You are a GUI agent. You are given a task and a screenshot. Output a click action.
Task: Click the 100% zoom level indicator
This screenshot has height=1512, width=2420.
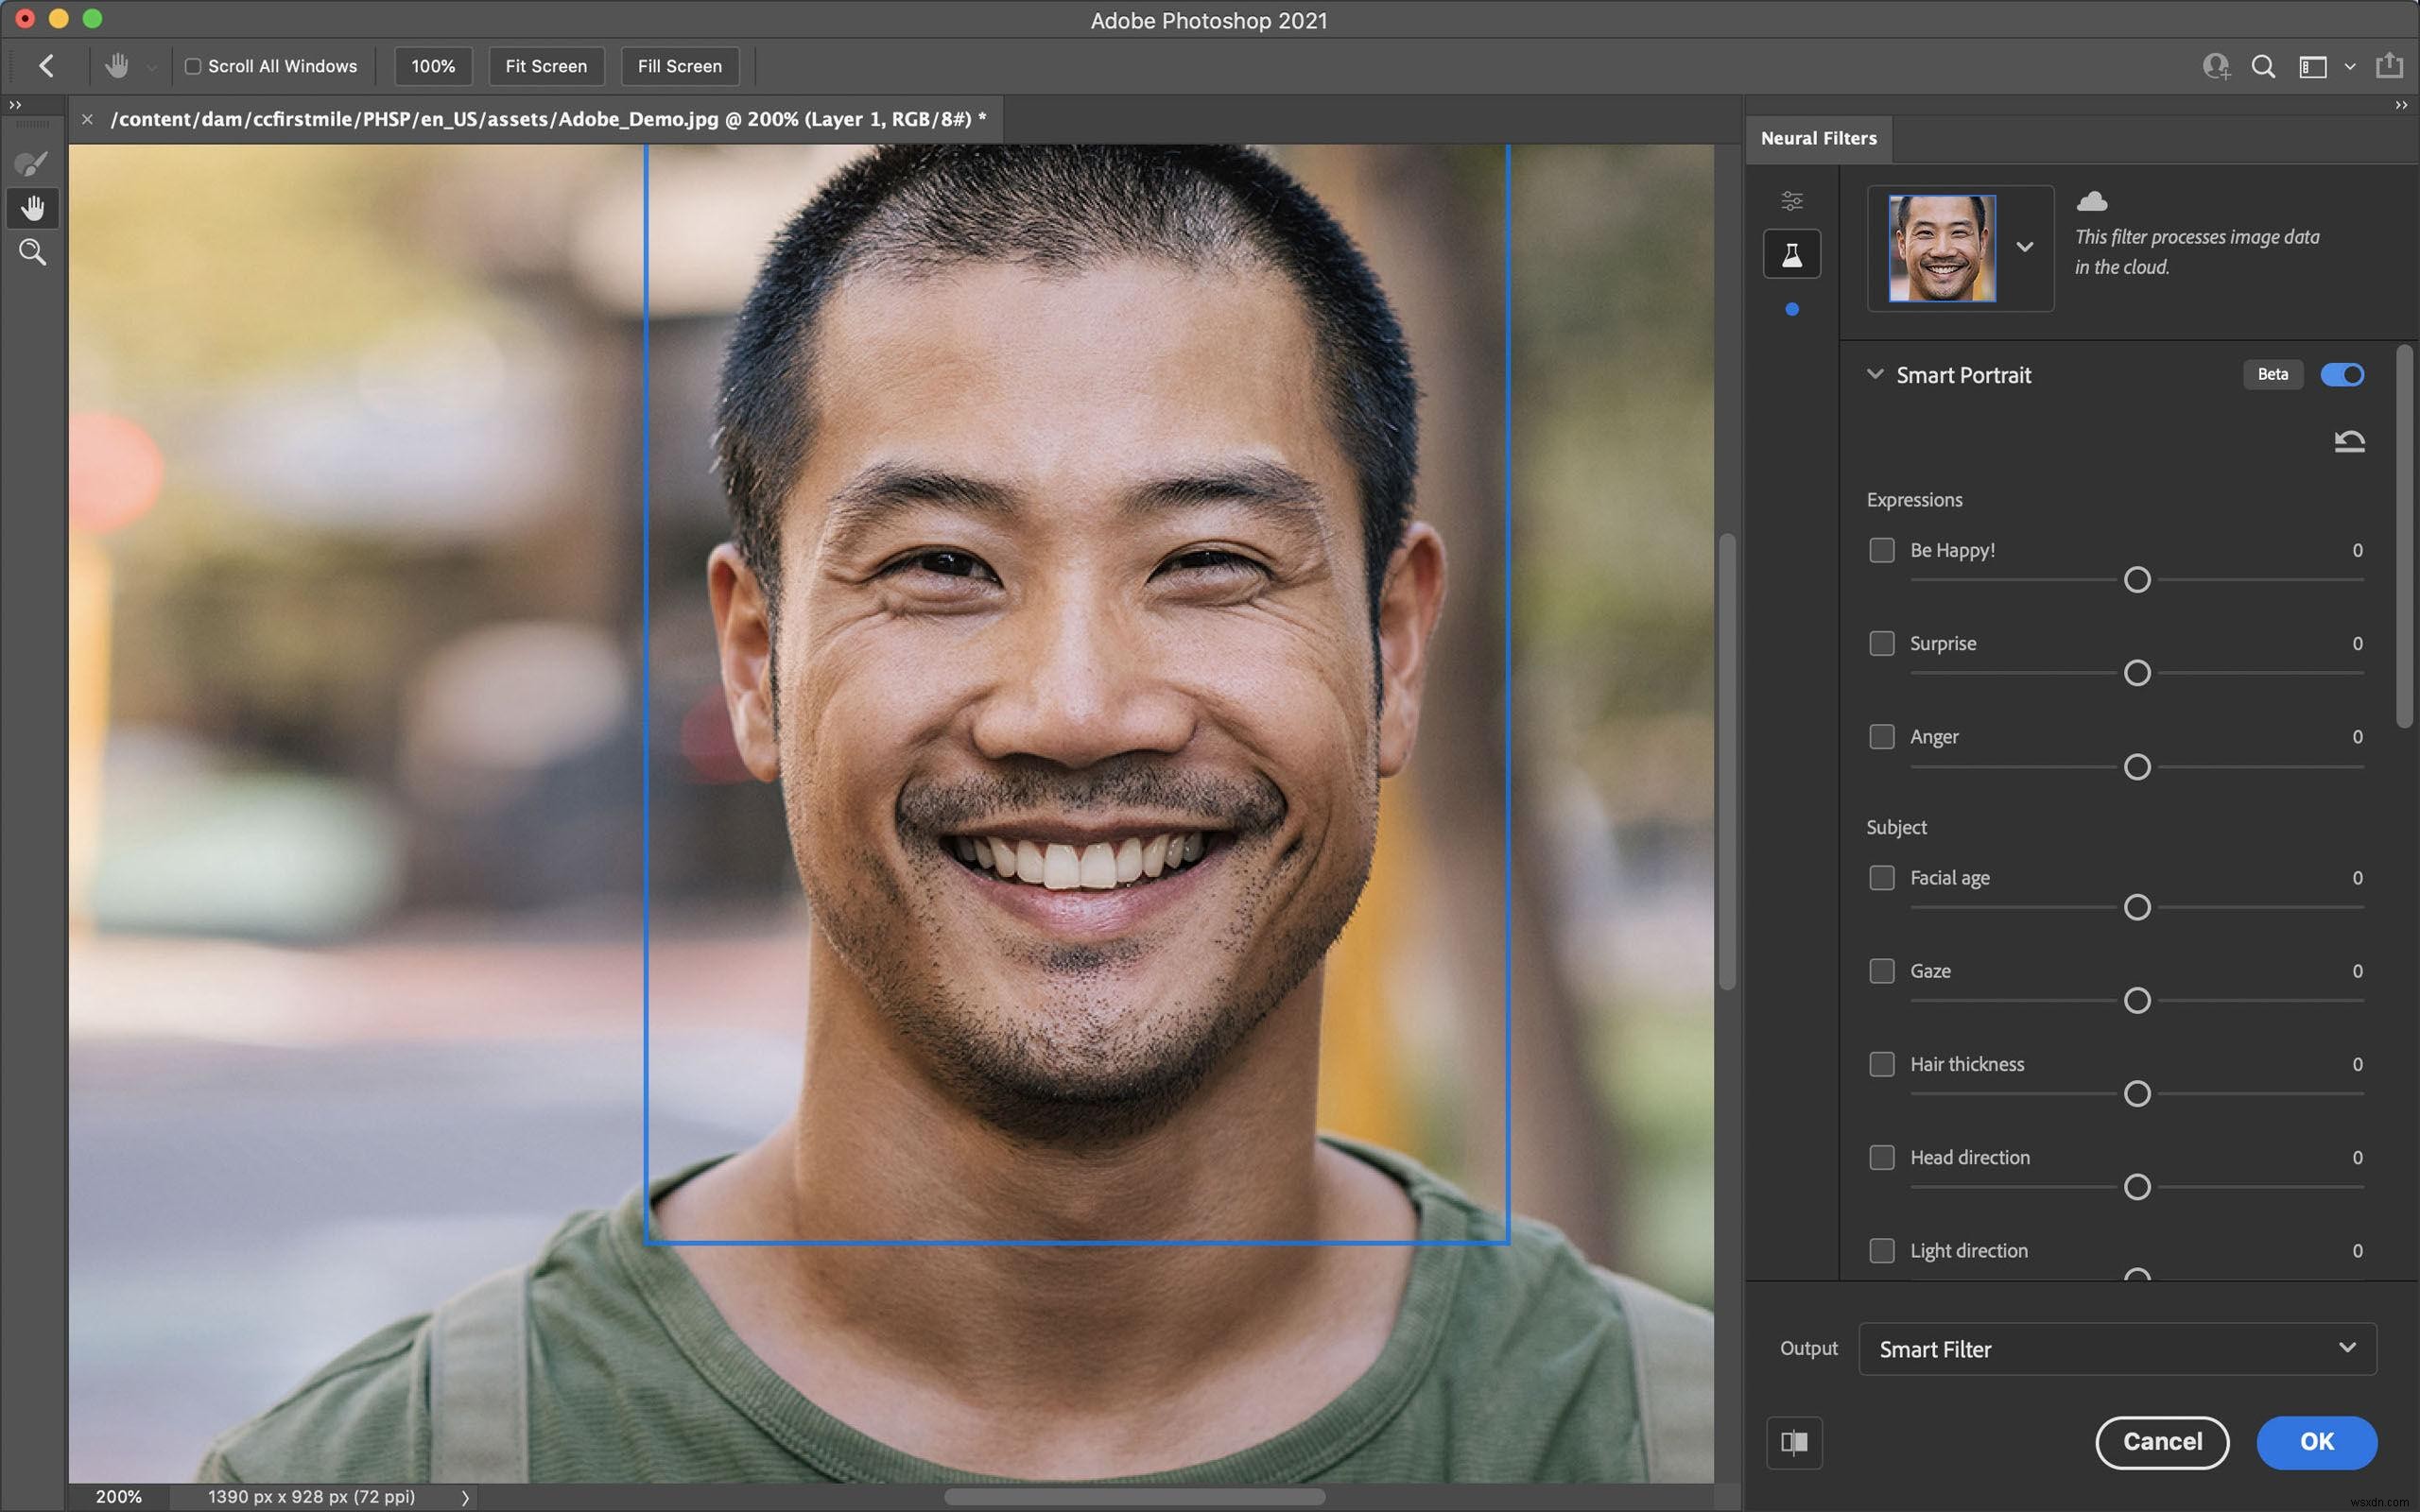[x=434, y=66]
